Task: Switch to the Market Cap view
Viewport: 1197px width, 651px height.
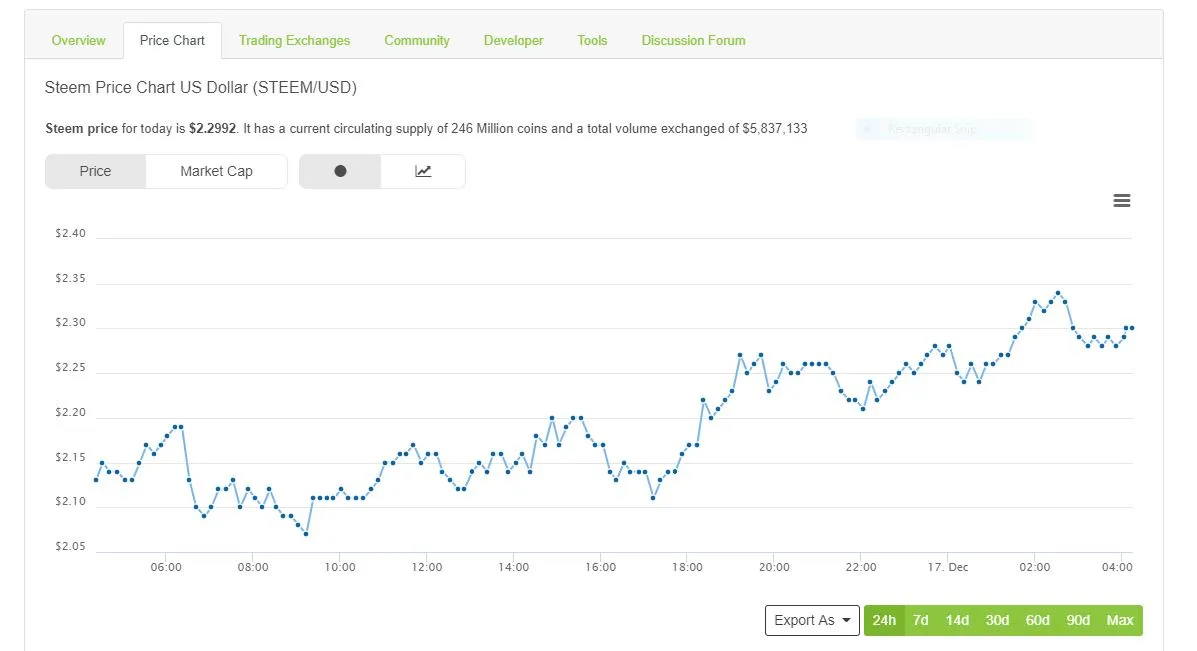Action: pyautogui.click(x=216, y=171)
